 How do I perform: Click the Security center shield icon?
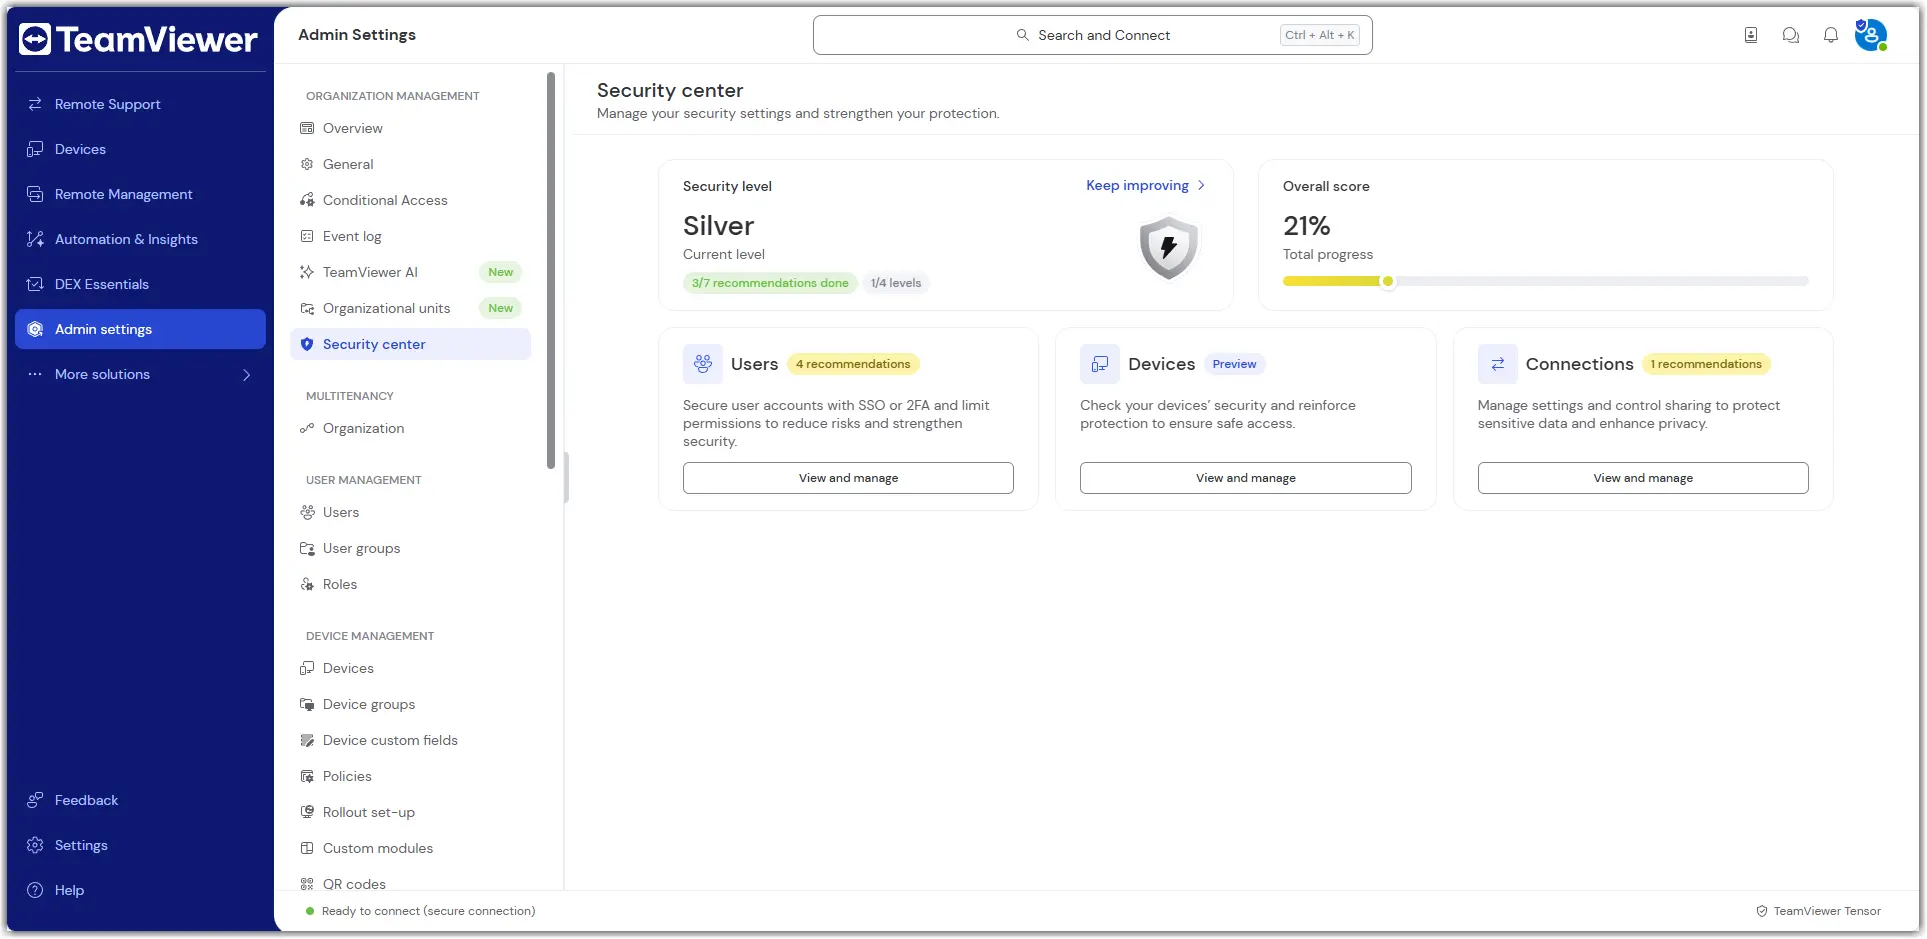click(307, 344)
